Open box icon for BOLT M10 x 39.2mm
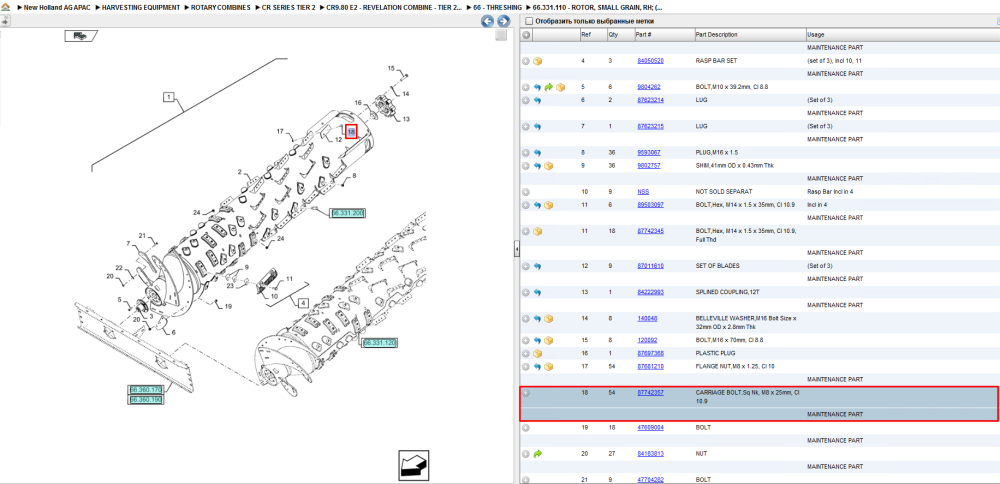Image resolution: width=1000 pixels, height=484 pixels. [x=560, y=87]
